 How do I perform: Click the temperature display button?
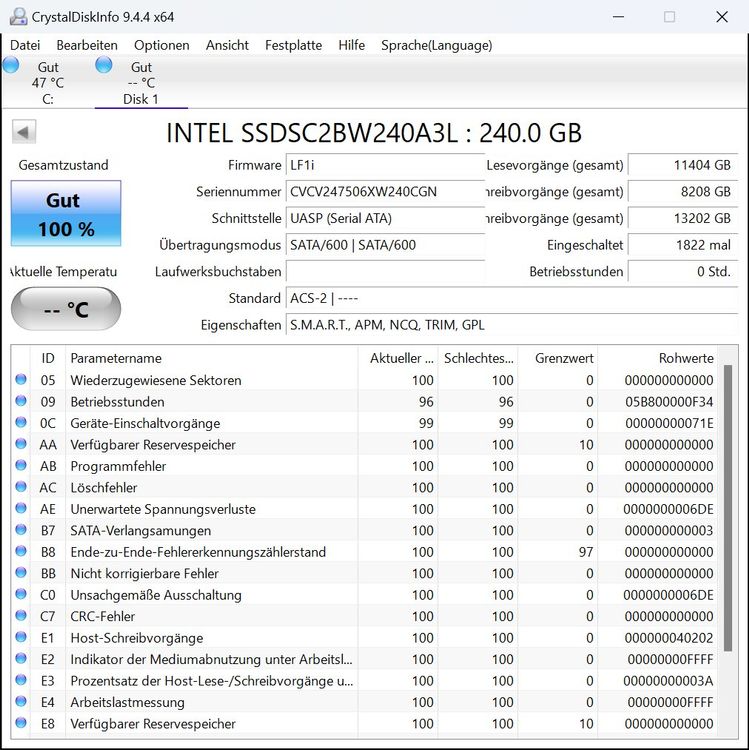tap(66, 309)
